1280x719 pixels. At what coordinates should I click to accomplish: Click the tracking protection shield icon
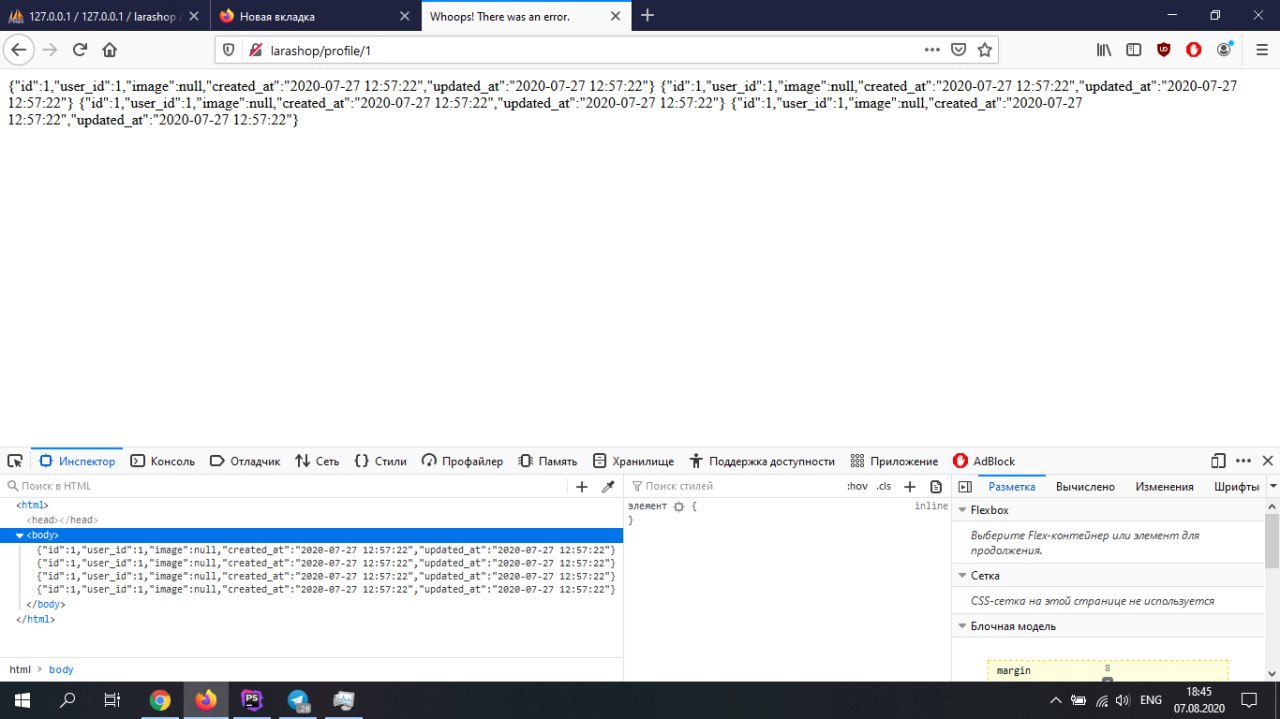[x=229, y=49]
